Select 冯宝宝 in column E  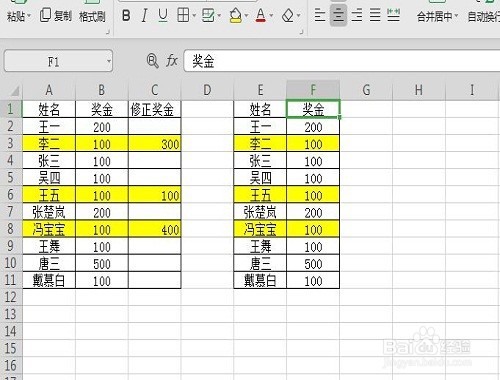[260, 229]
